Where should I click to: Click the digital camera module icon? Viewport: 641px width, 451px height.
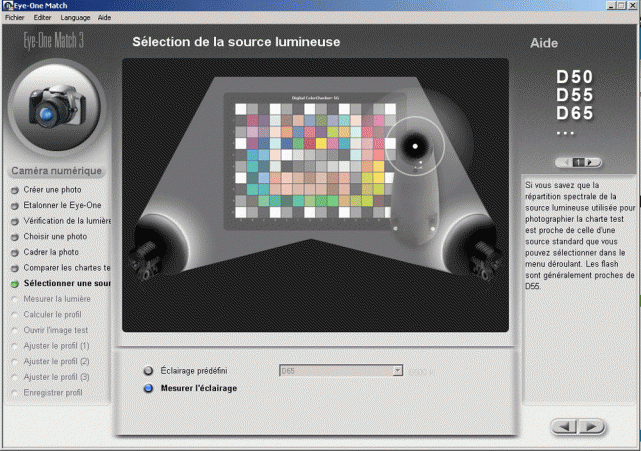[x=57, y=107]
